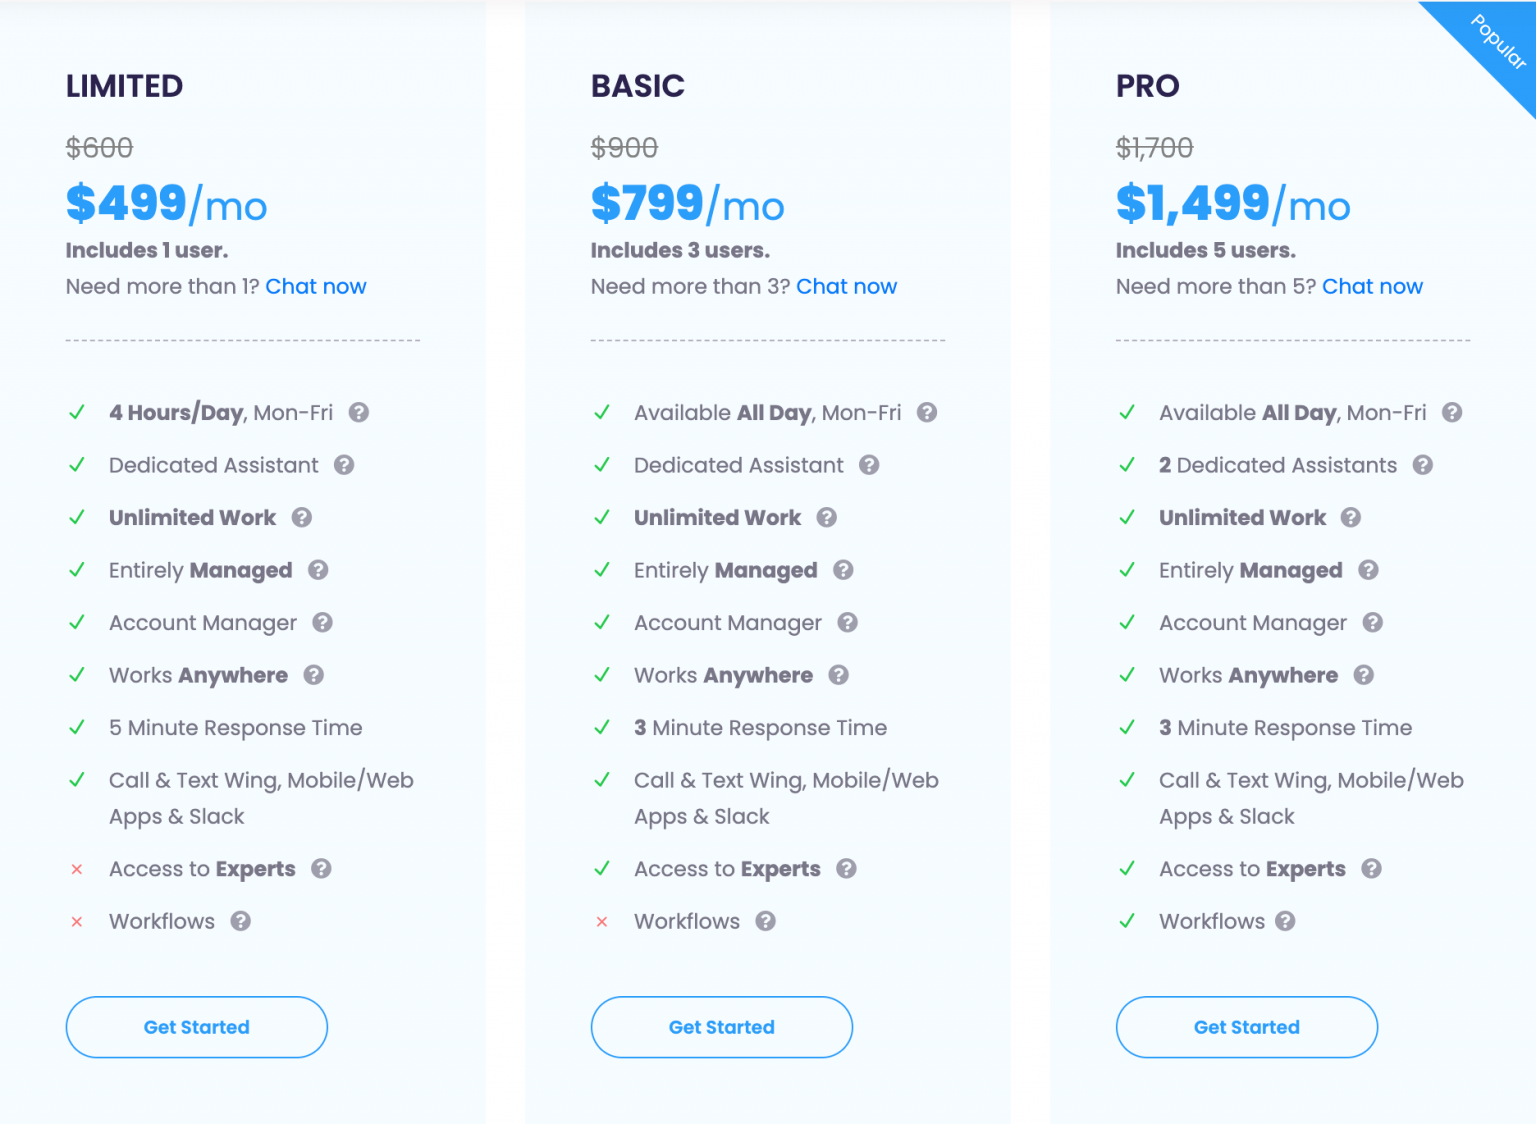The image size is (1536, 1124).
Task: Click Available All Day tooltip in BASIC plan
Action: point(926,412)
